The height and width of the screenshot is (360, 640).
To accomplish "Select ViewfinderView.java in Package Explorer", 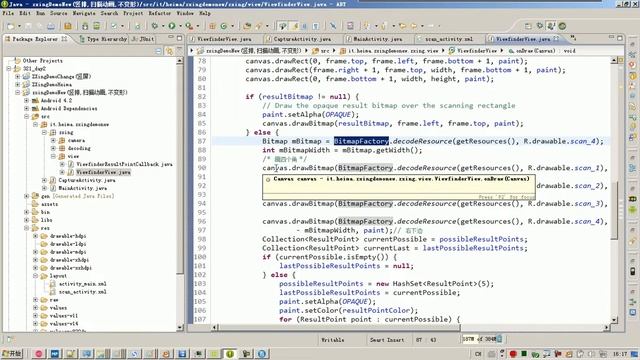I will (103, 172).
